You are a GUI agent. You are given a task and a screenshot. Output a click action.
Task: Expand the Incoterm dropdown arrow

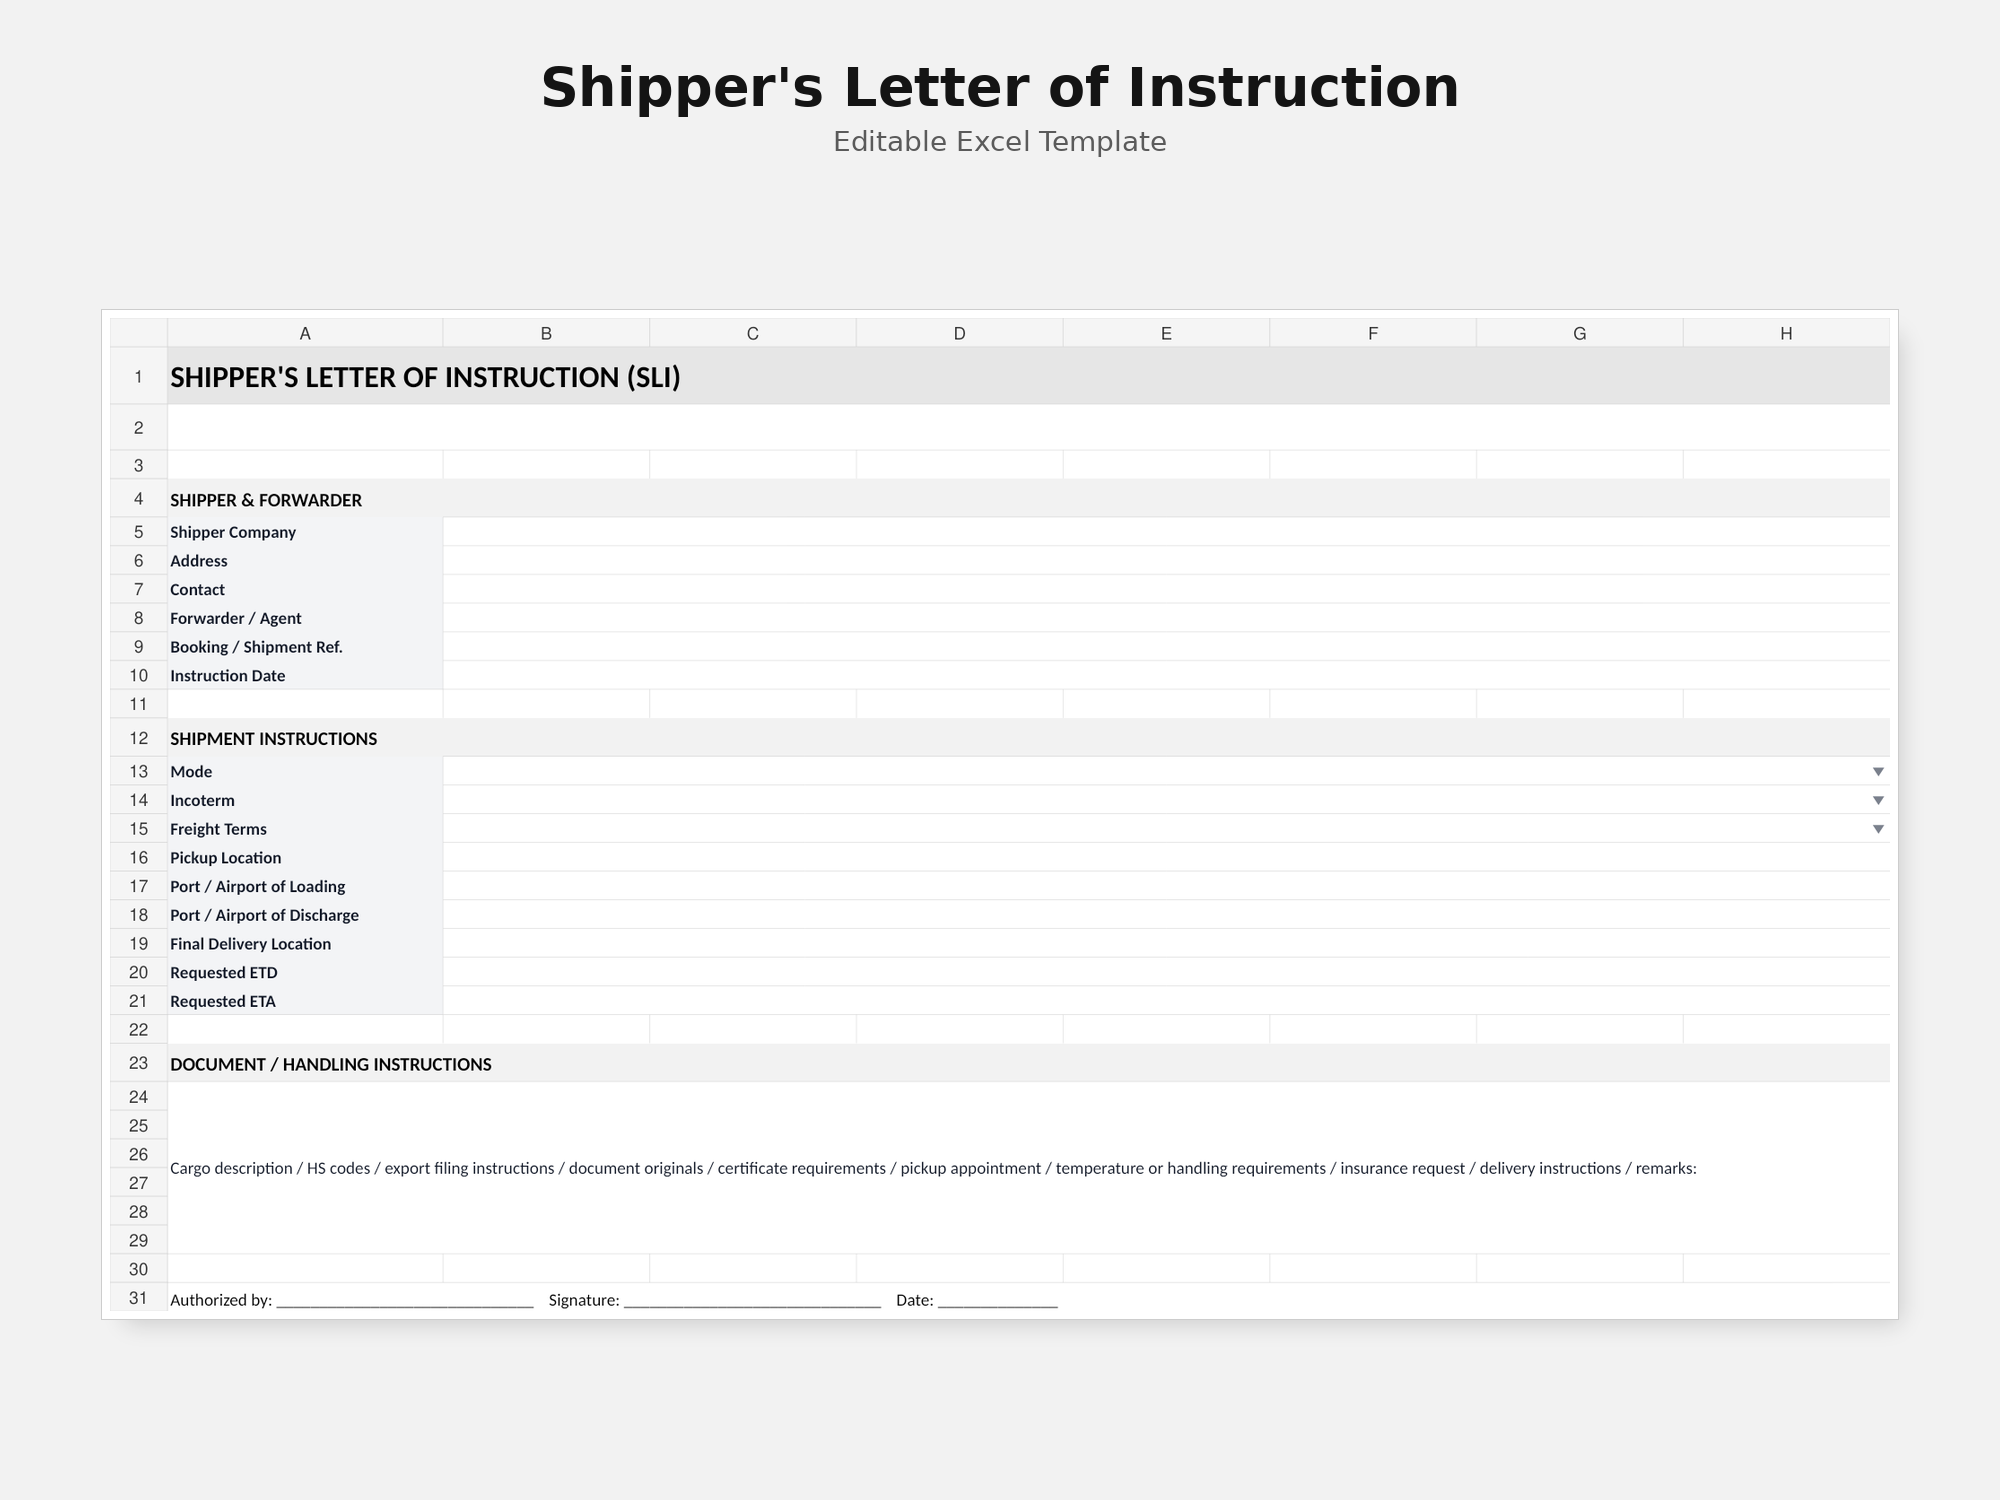1877,800
